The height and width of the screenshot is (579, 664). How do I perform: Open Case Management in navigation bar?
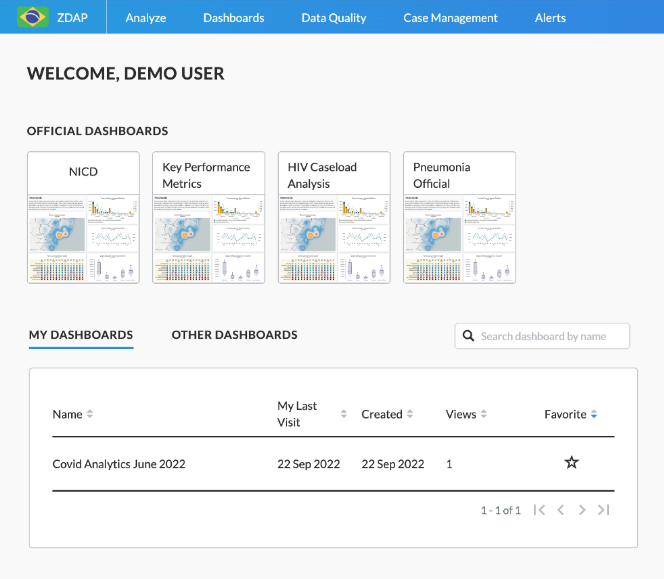coord(450,17)
